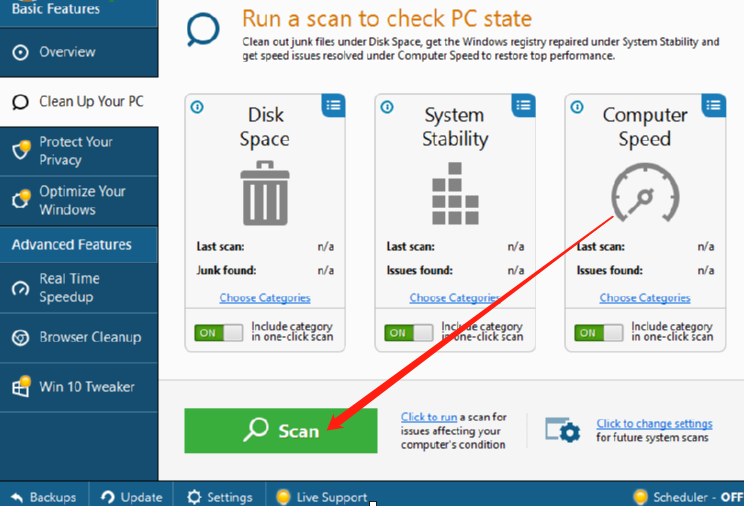The height and width of the screenshot is (506, 744).
Task: Click the Disk Space trash can icon
Action: click(x=265, y=193)
